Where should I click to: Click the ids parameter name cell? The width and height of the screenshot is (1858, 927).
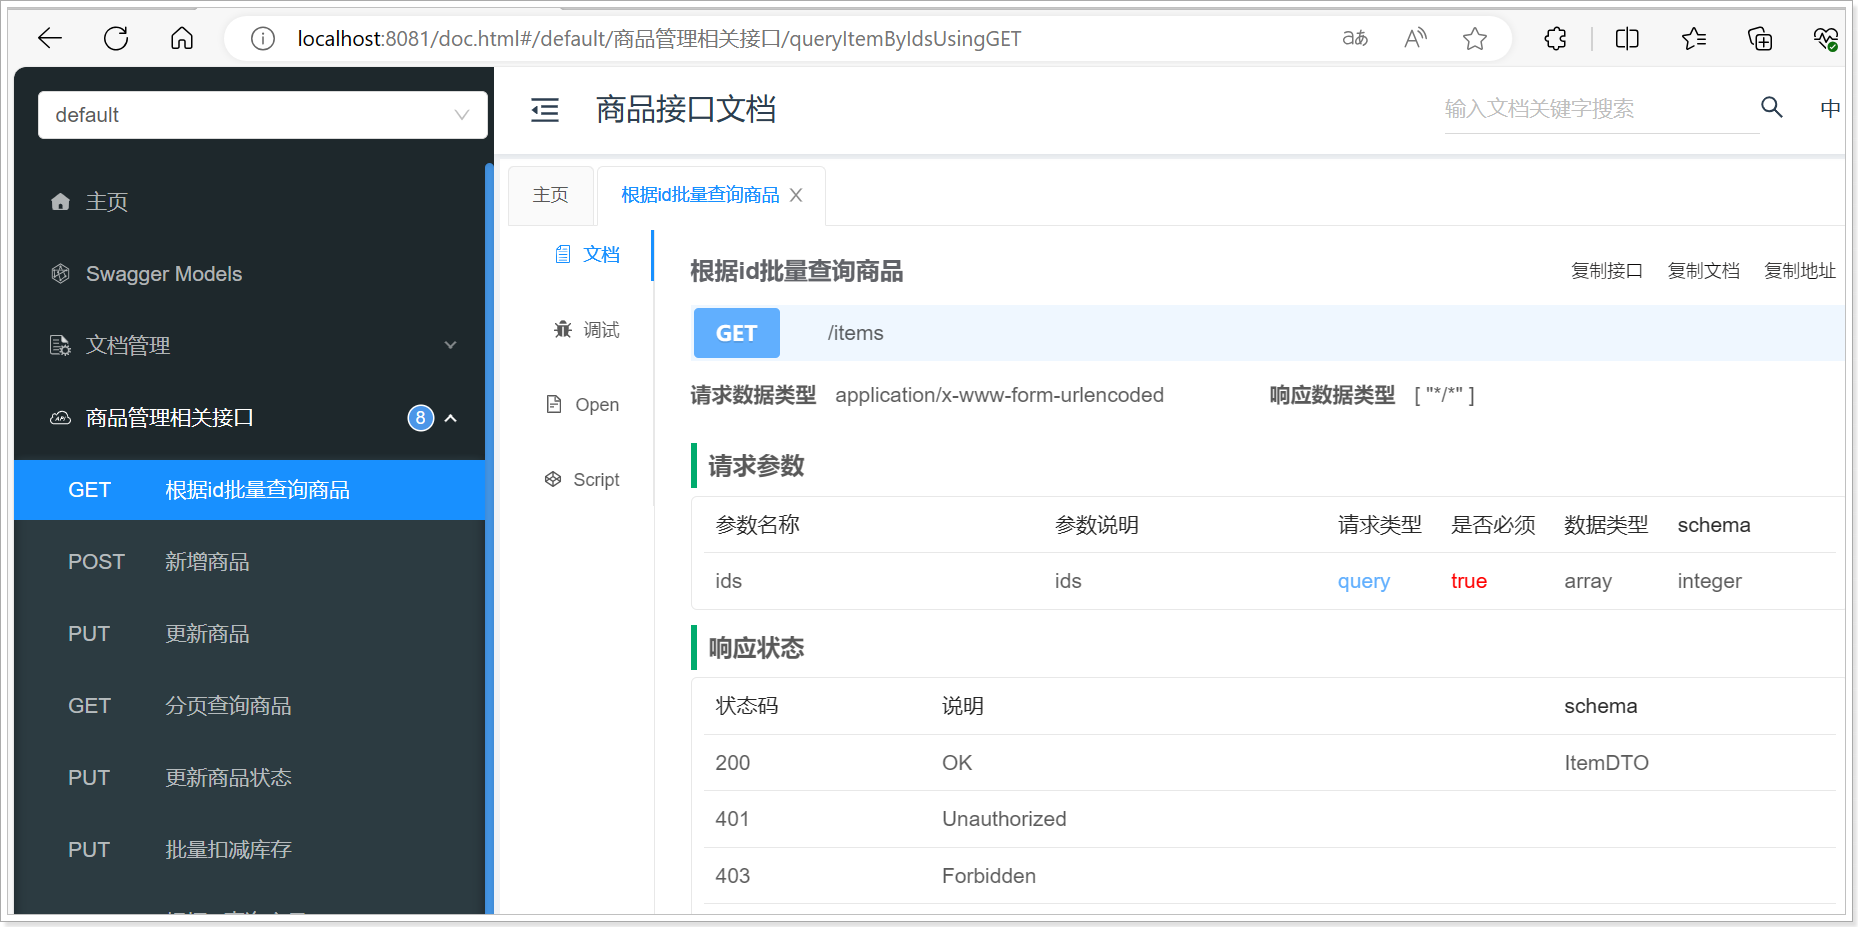729,581
